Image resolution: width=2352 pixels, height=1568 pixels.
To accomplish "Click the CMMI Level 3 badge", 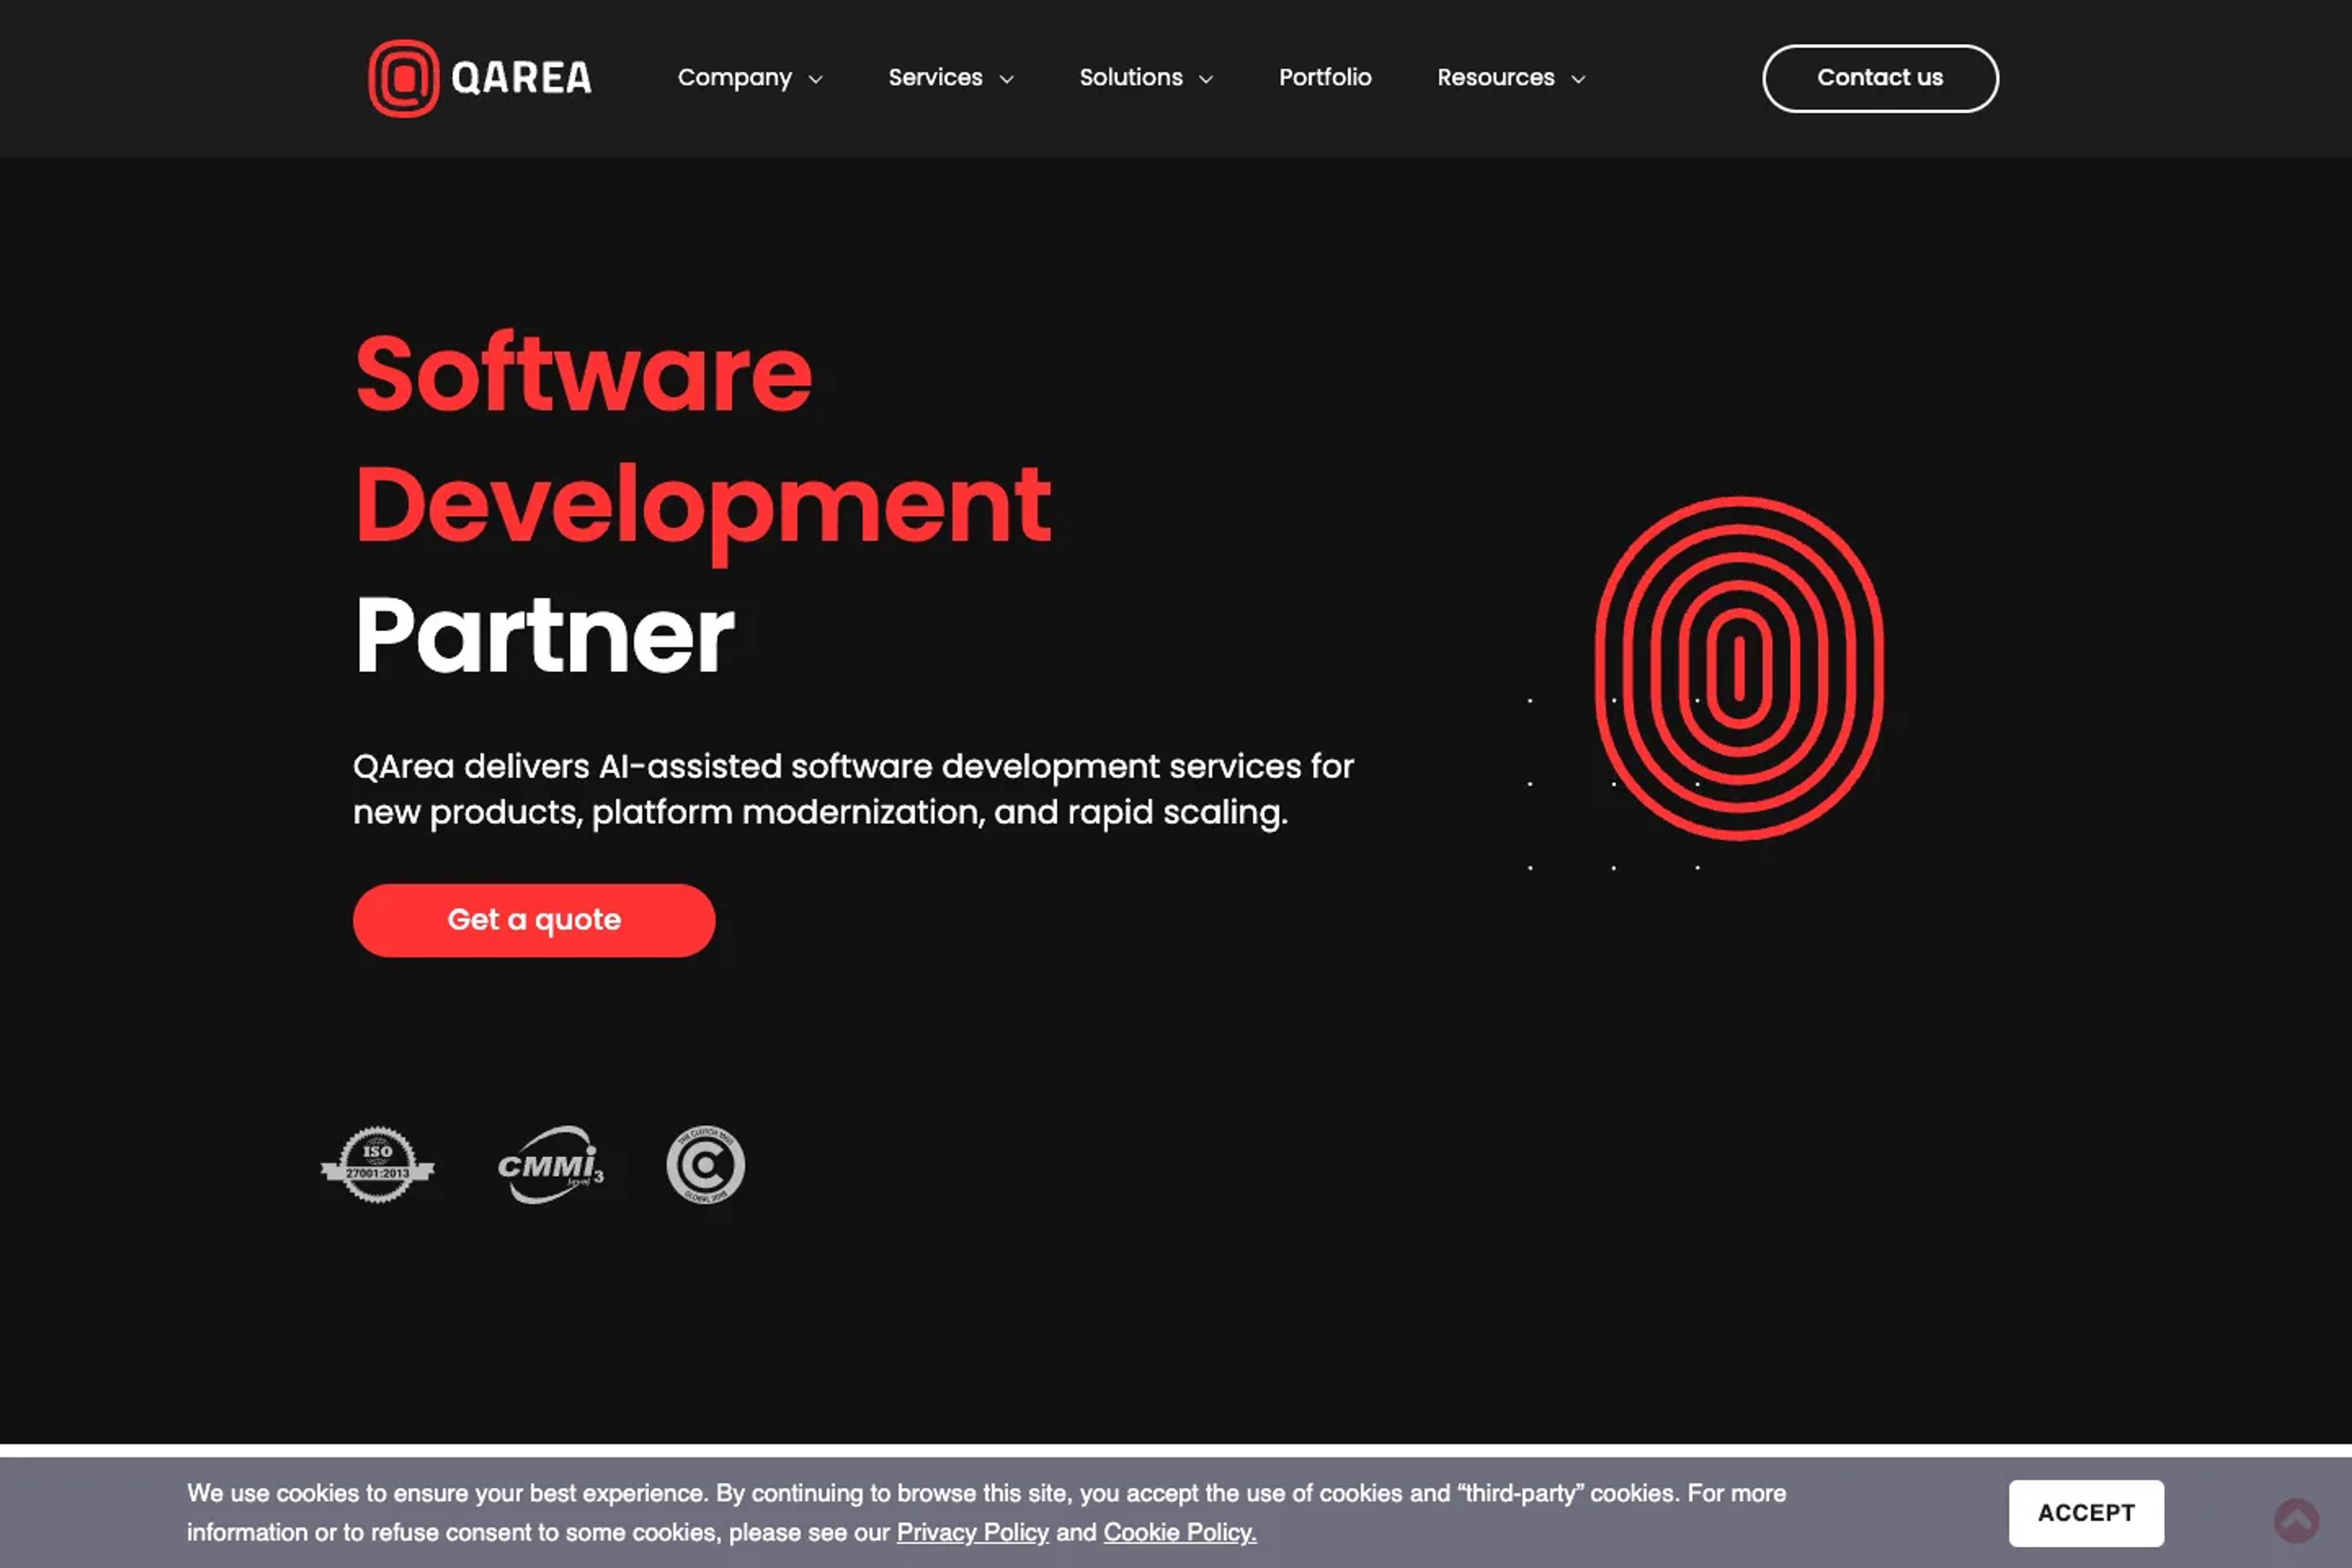I will pos(551,1165).
